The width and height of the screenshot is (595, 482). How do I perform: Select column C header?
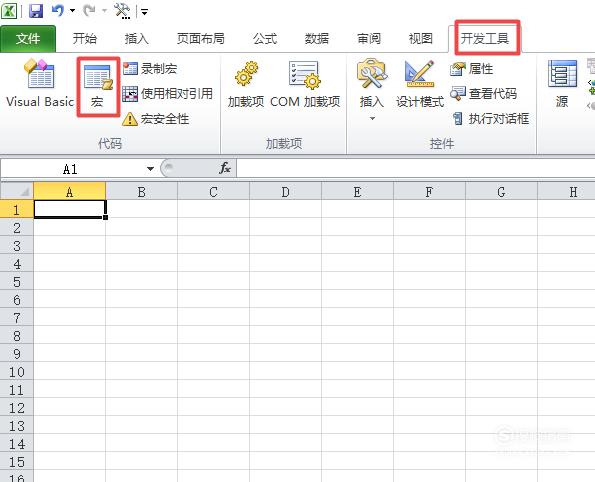pyautogui.click(x=213, y=191)
